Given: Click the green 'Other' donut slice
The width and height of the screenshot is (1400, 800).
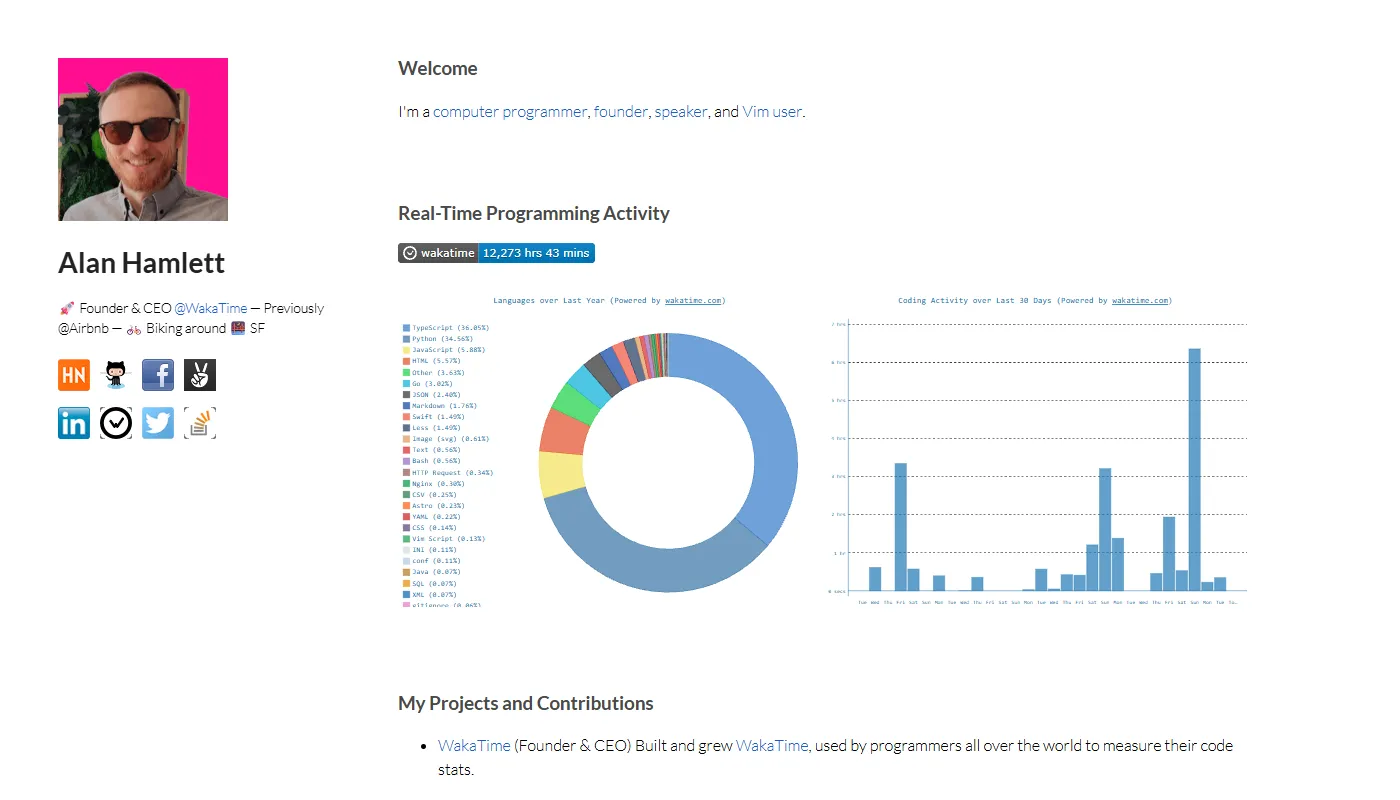Looking at the screenshot, I should click(576, 402).
